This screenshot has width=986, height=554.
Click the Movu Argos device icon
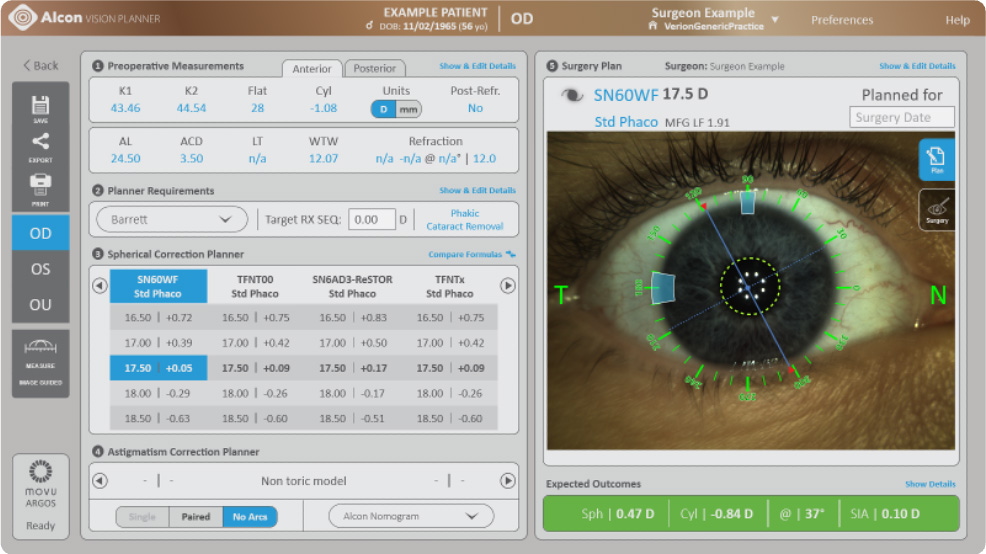click(40, 484)
